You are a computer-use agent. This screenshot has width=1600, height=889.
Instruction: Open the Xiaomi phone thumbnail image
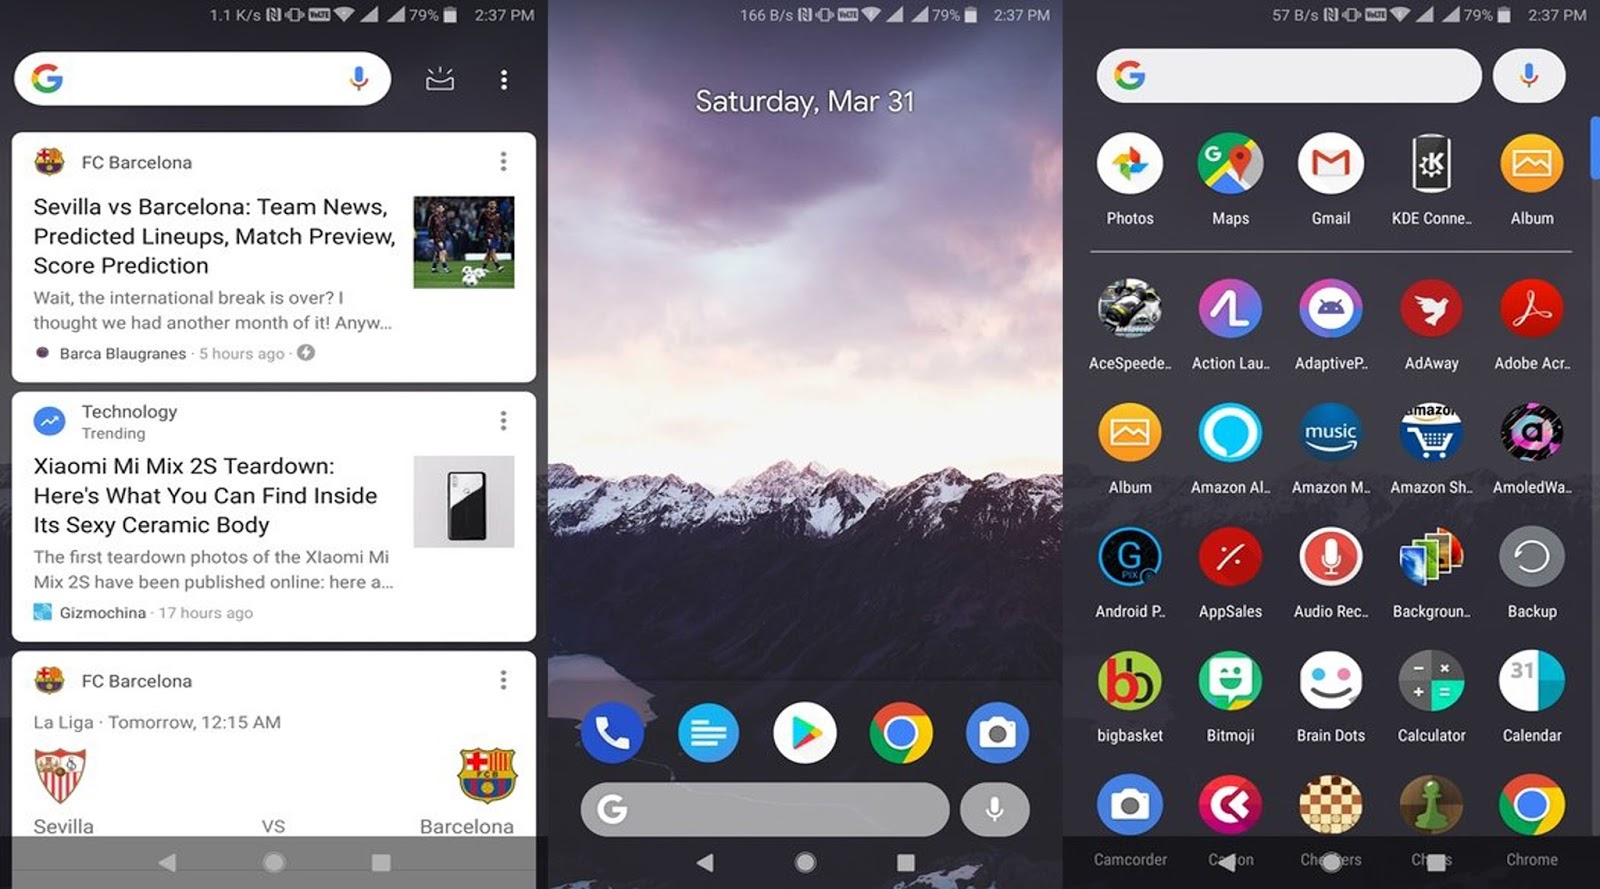[x=464, y=501]
